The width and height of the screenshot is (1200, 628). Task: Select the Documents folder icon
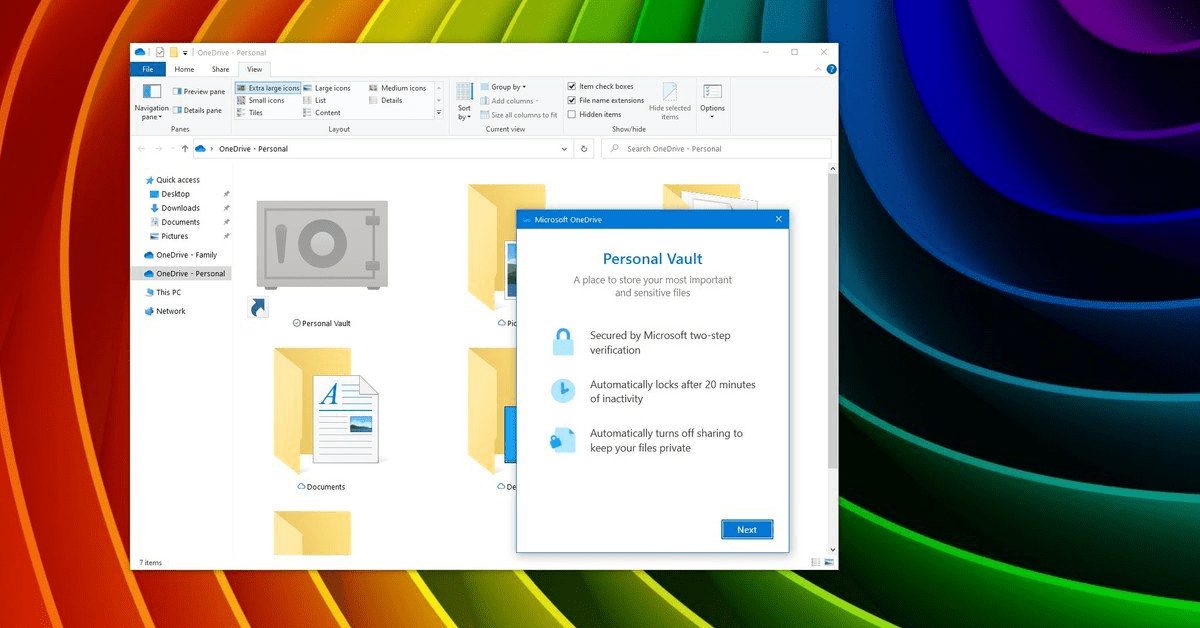point(326,412)
